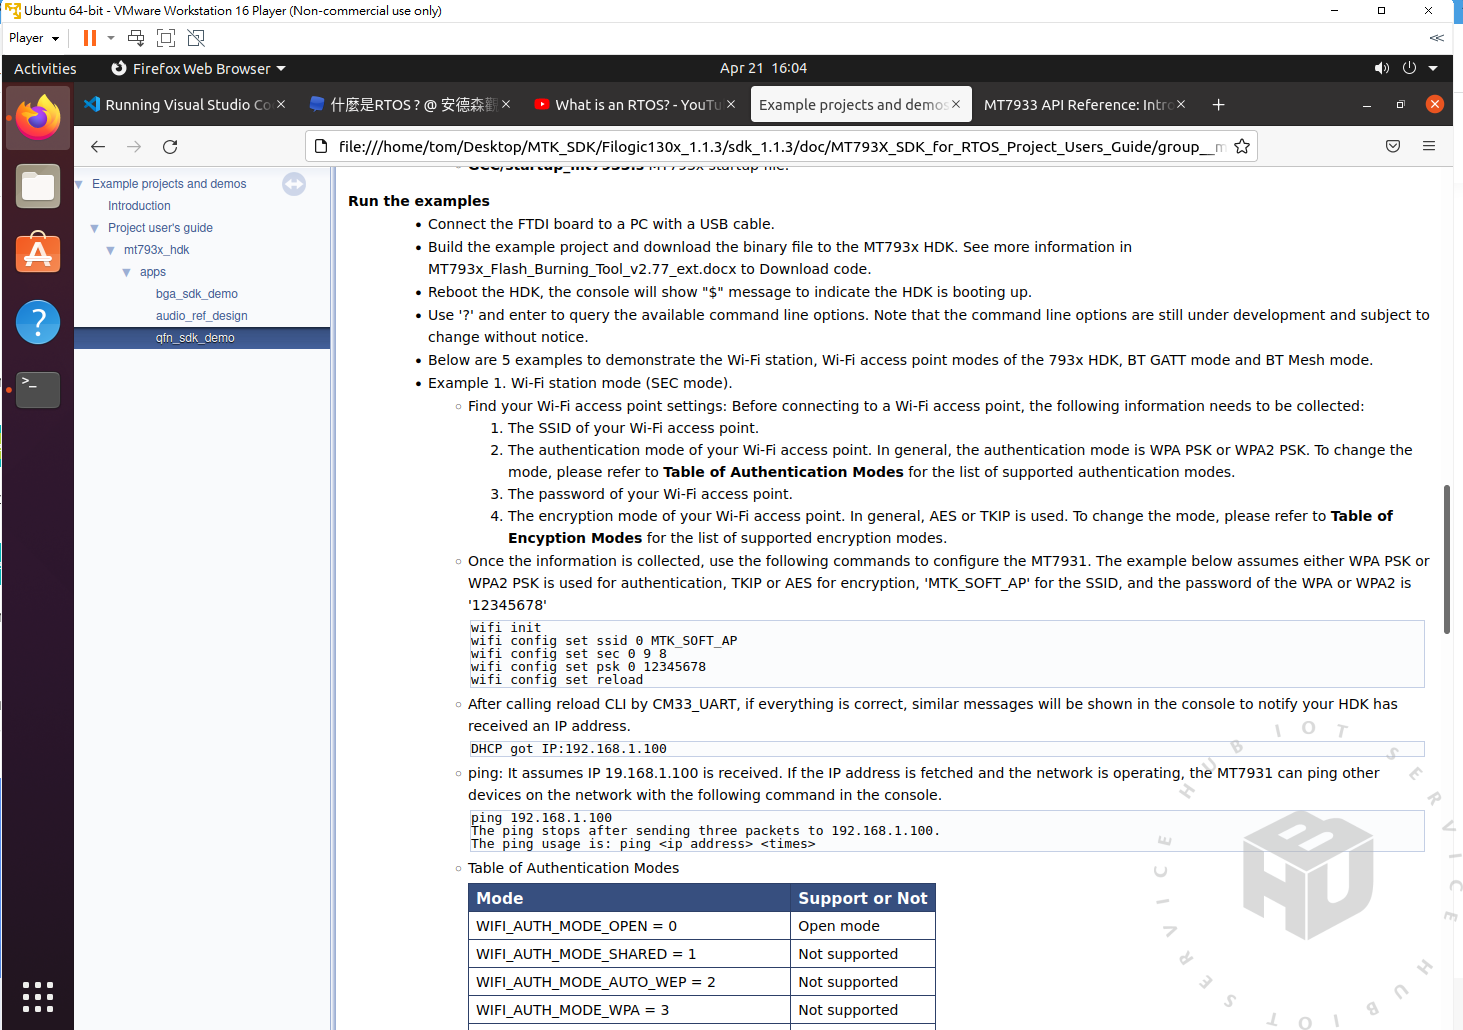The height and width of the screenshot is (1030, 1463).
Task: Close the MT7933 API Reference tab
Action: click(x=1181, y=104)
